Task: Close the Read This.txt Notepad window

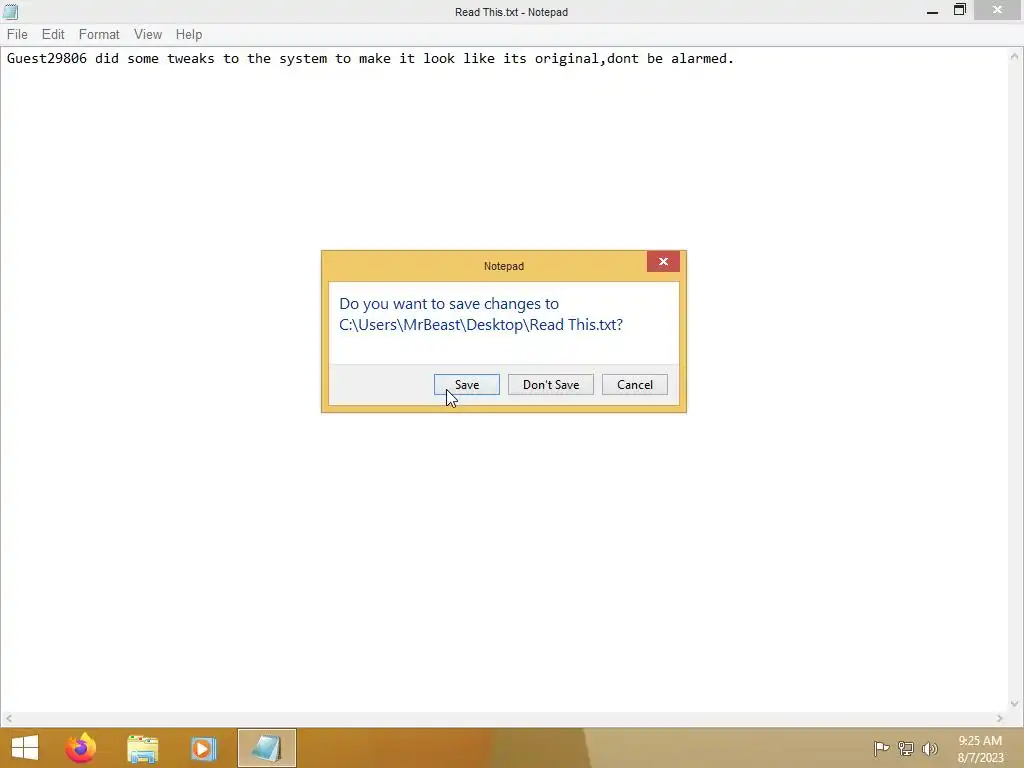Action: point(997,10)
